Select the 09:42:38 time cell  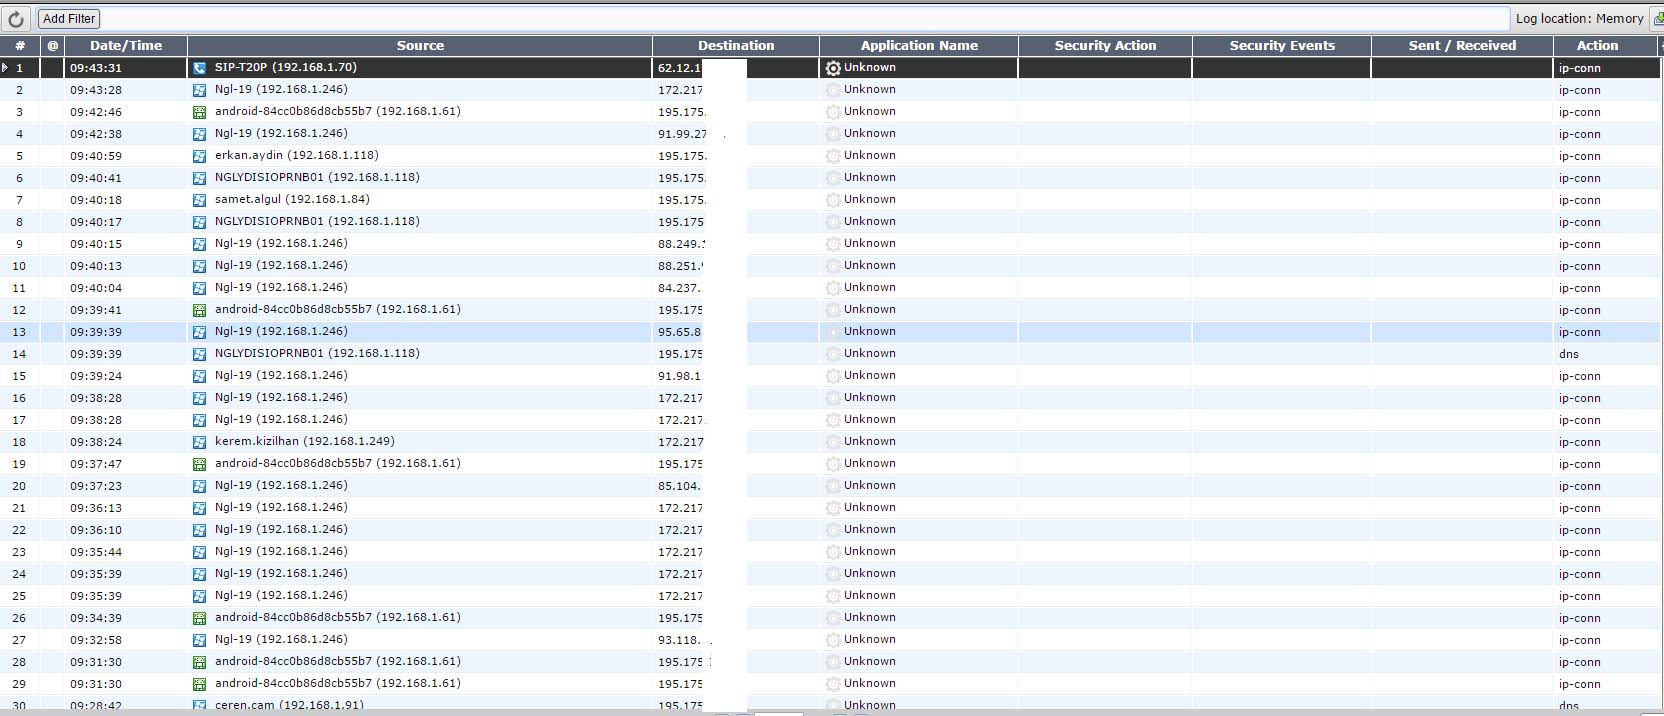click(96, 134)
